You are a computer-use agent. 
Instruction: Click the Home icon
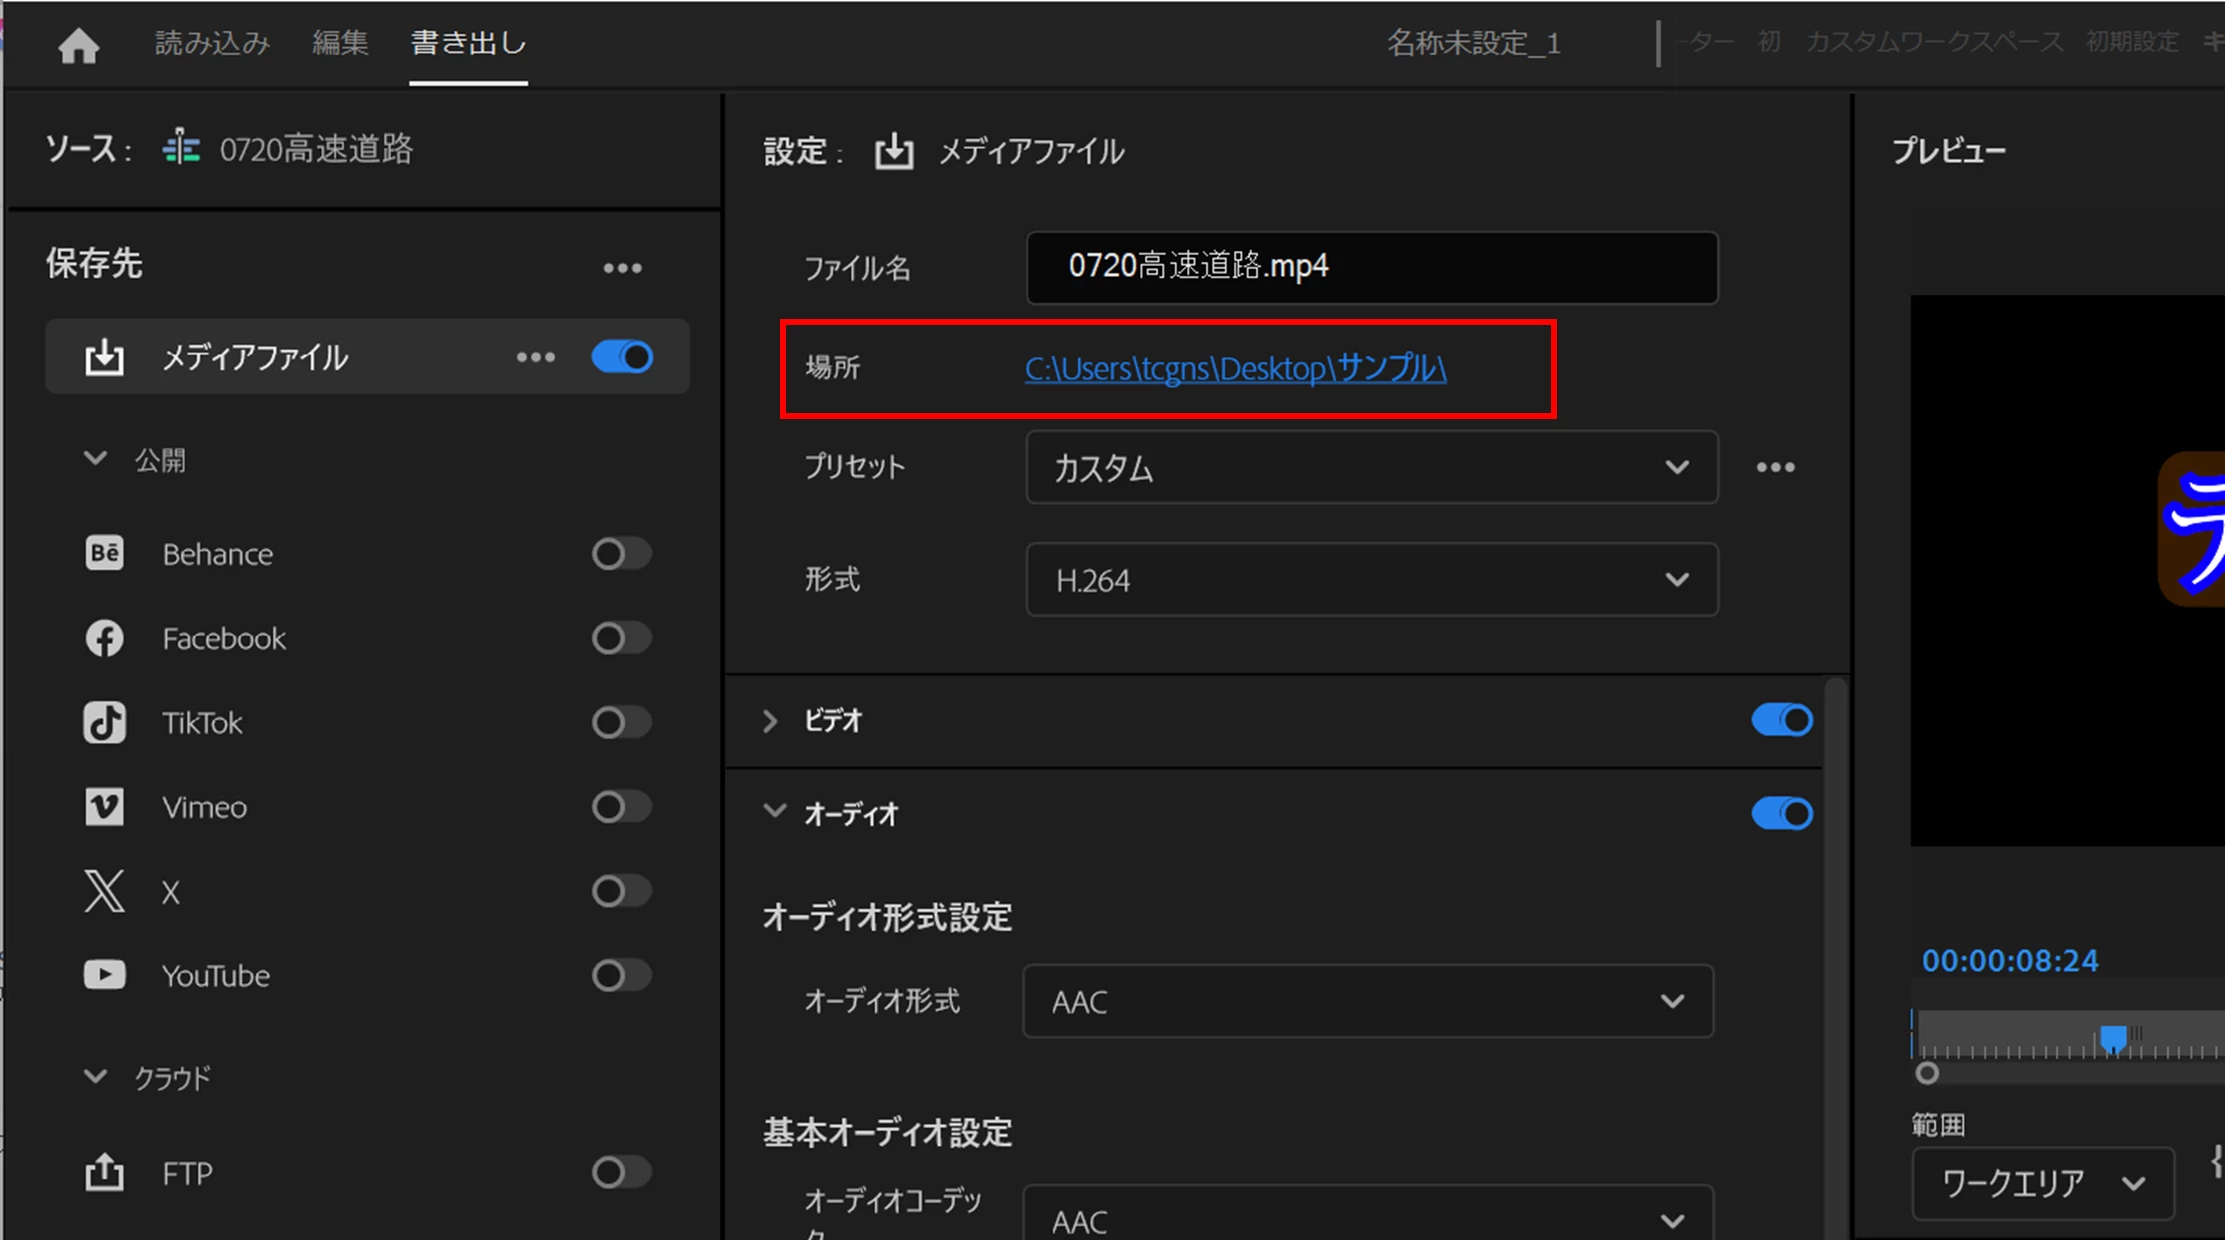point(78,45)
